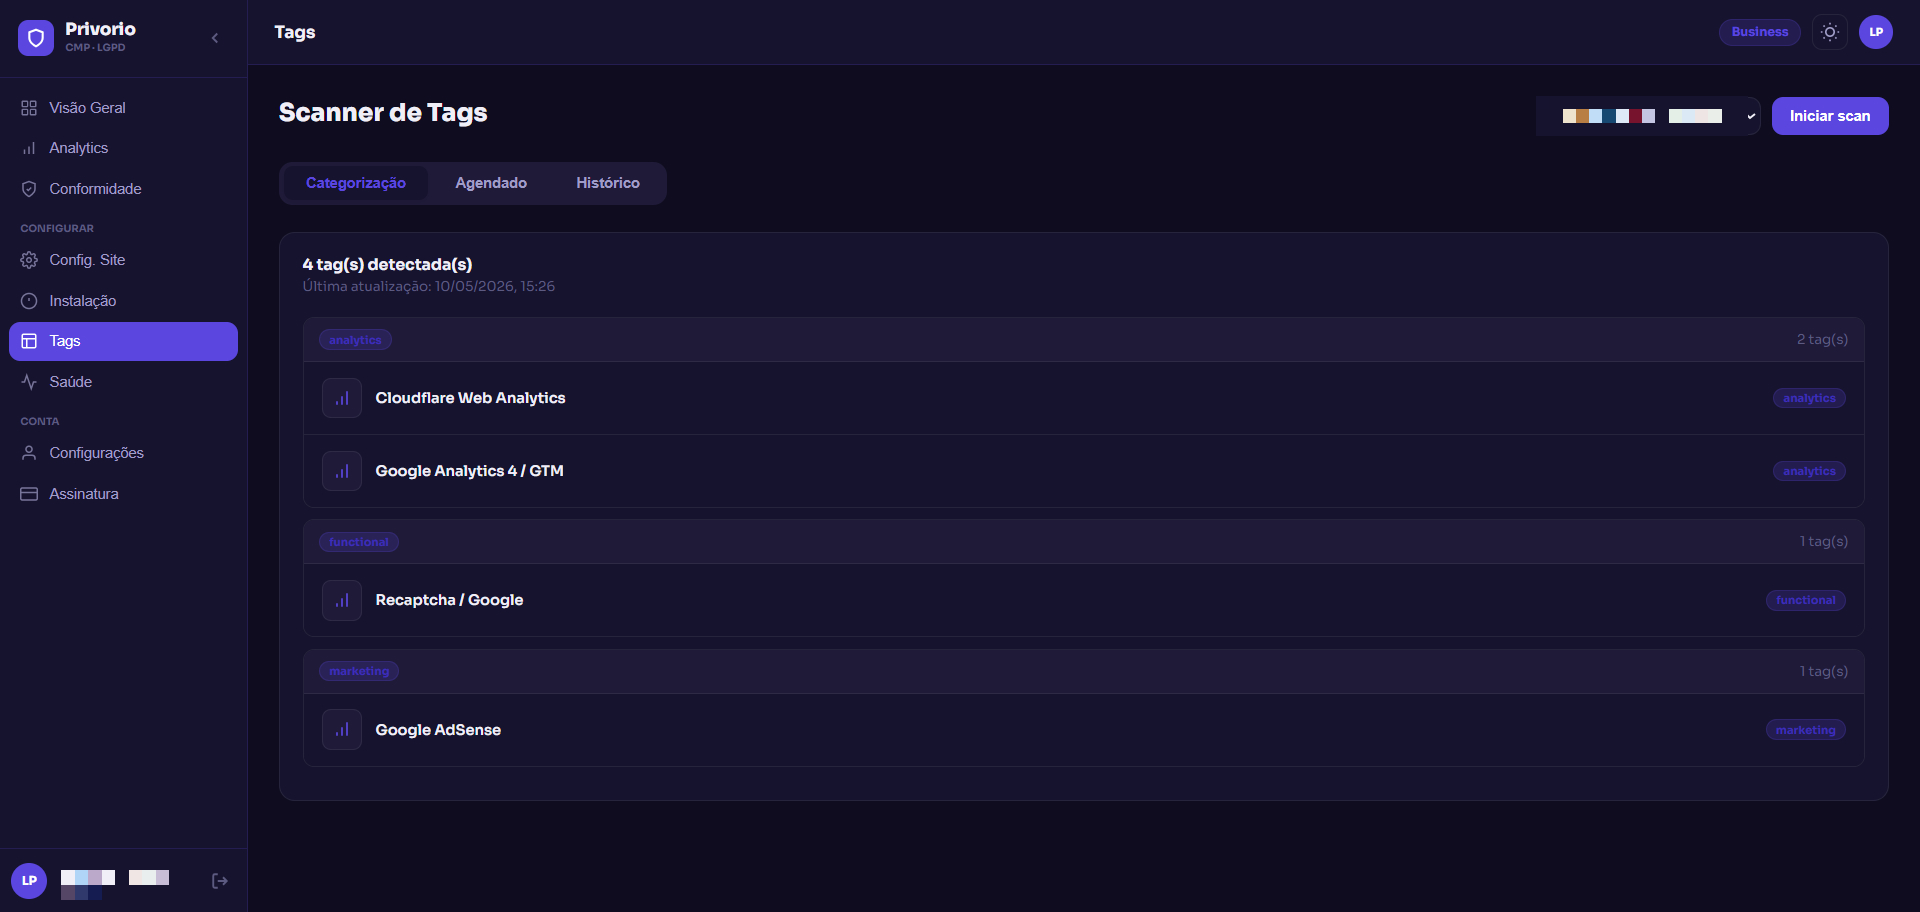Switch to the Histórico tab
This screenshot has height=912, width=1920.
(x=608, y=183)
